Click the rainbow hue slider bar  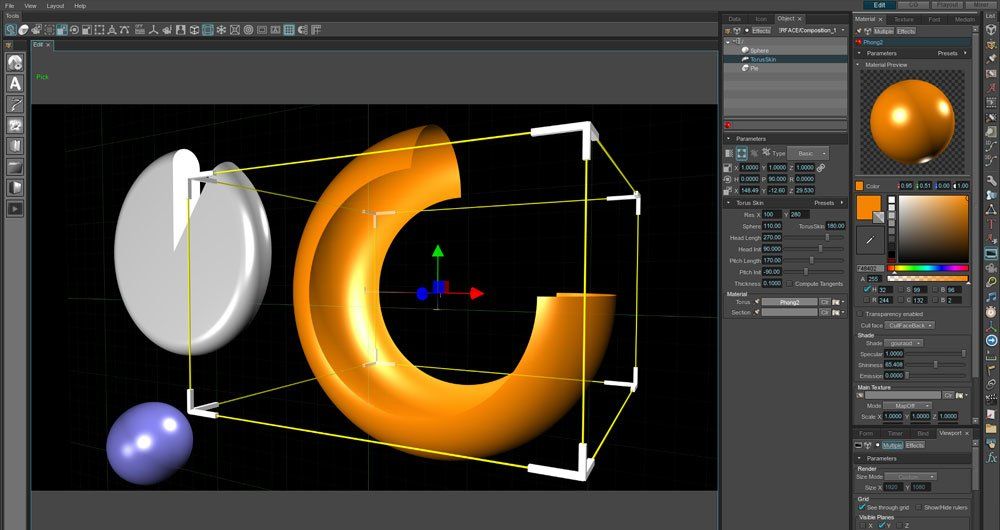point(928,268)
